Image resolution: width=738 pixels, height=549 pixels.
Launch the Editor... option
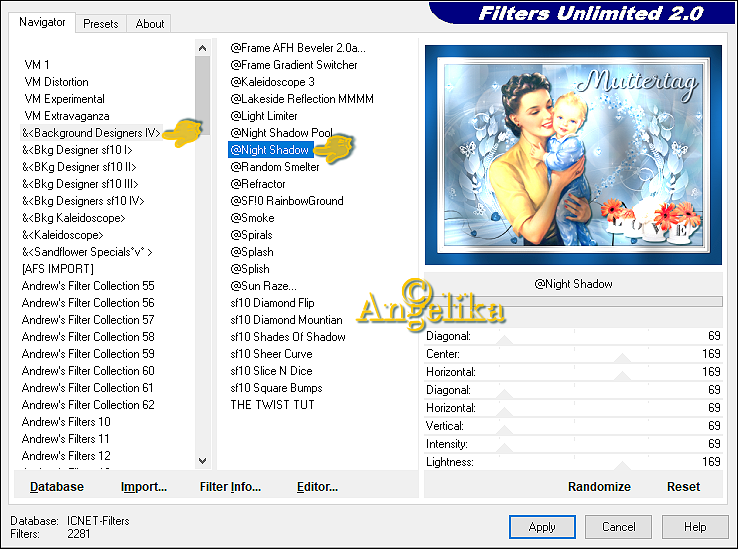point(317,487)
